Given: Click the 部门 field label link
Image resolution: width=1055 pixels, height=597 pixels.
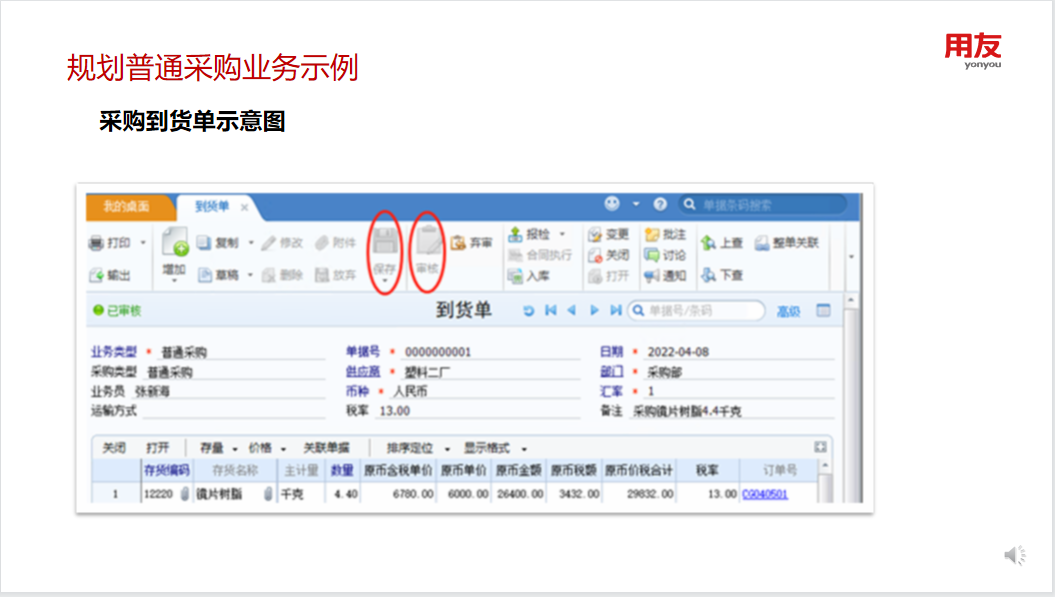Looking at the screenshot, I should click(612, 372).
